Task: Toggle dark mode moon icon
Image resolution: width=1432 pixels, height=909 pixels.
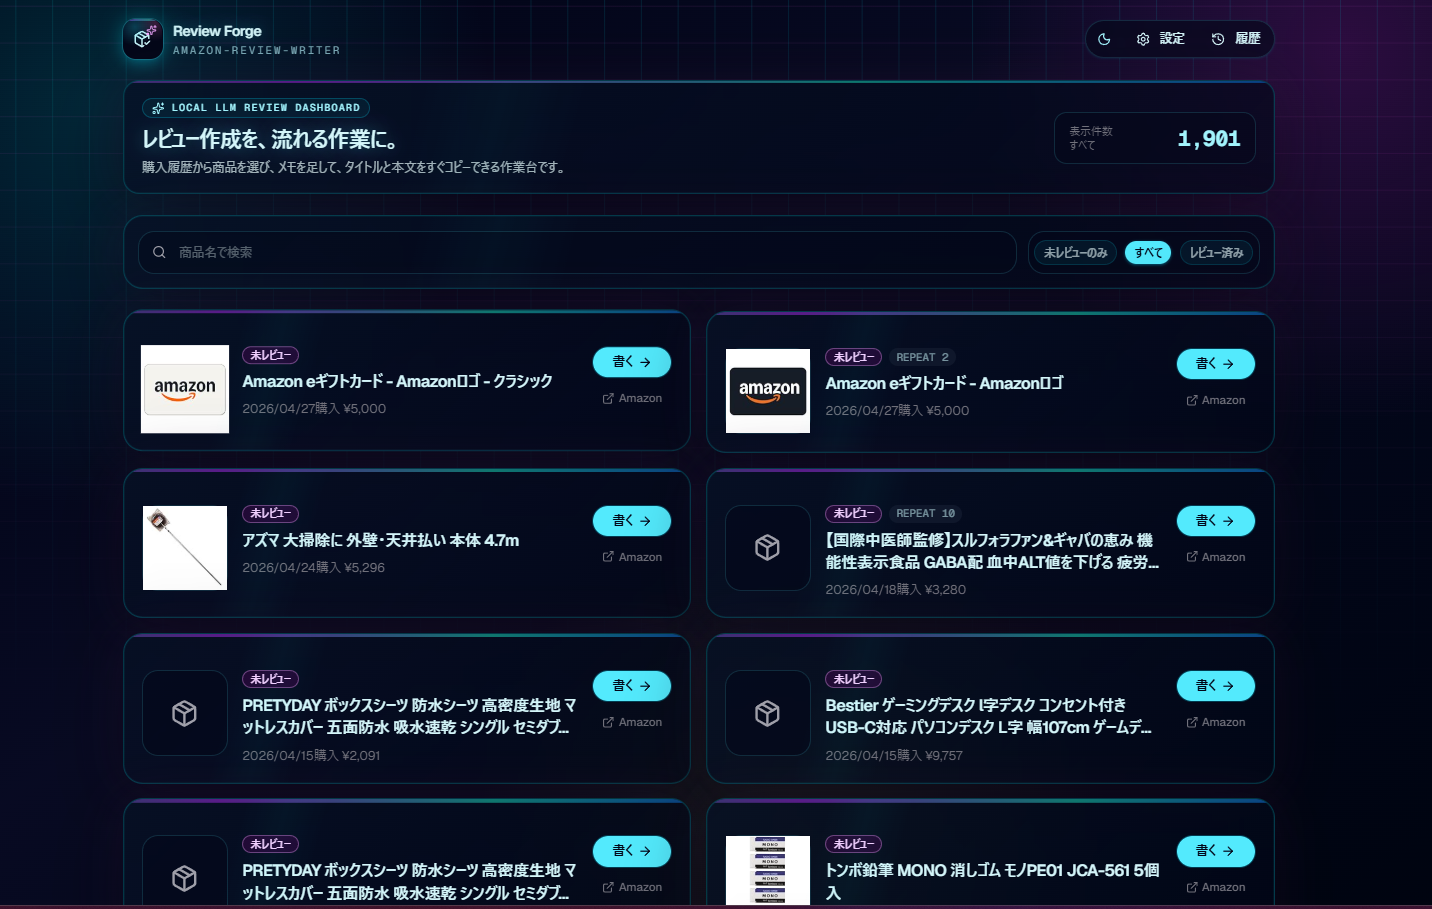Action: coord(1104,39)
